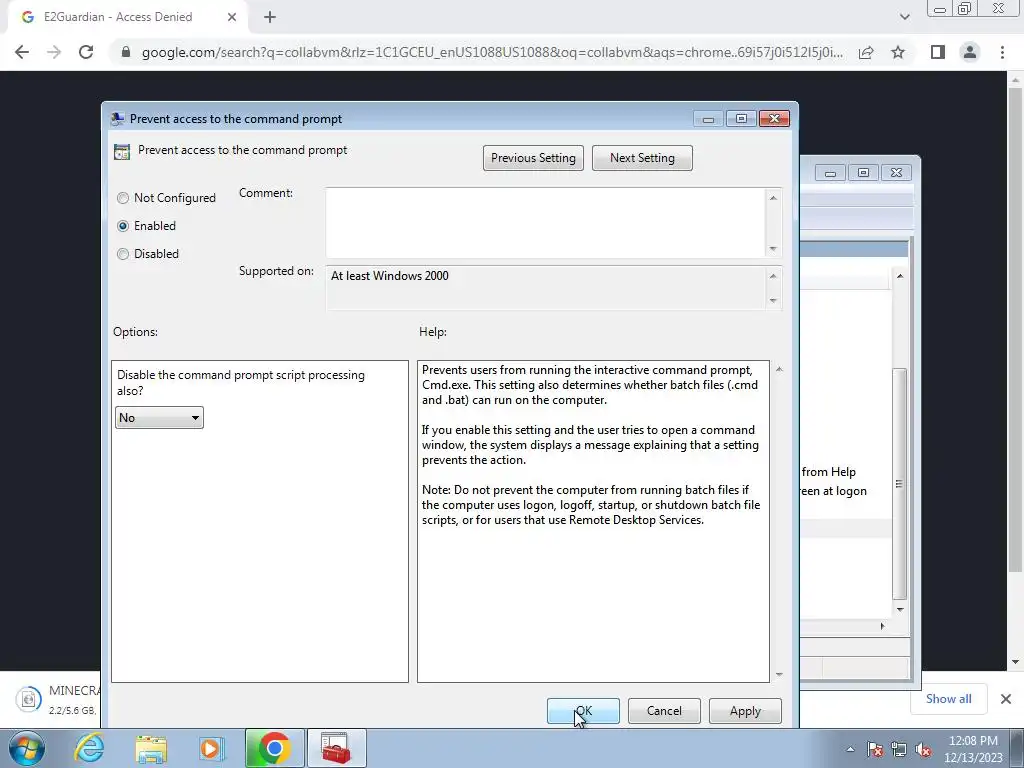Click Help pane scroll down arrow
This screenshot has width=1024, height=768.
point(778,675)
